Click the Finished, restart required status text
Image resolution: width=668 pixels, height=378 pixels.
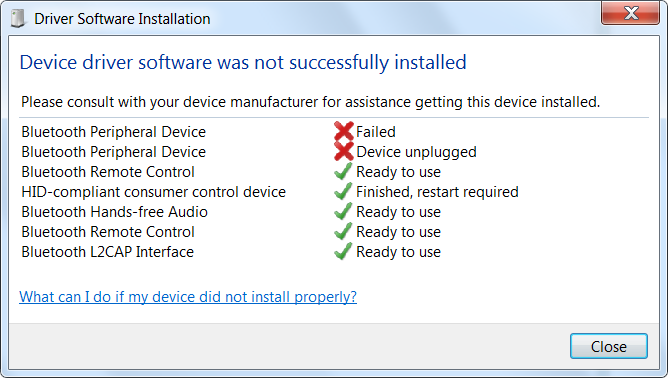437,192
